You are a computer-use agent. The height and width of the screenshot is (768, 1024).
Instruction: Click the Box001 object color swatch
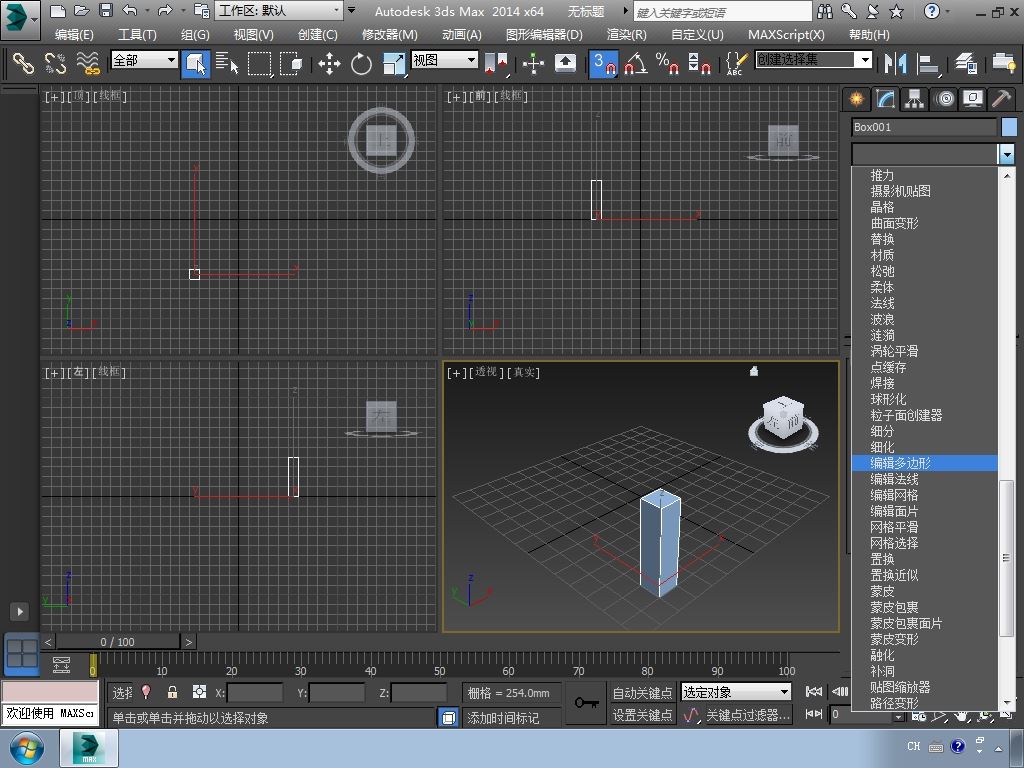click(x=1008, y=127)
